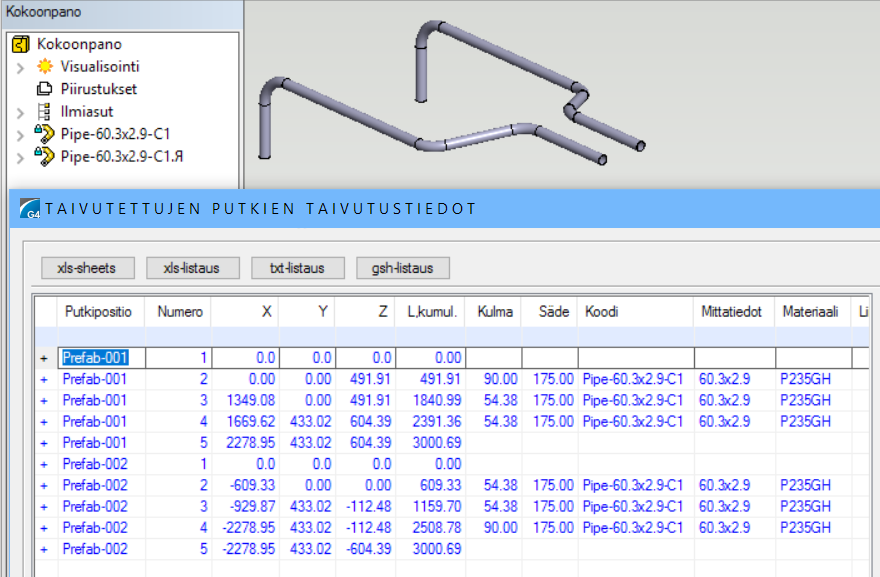Expand the Ilmiasut tree node

point(20,111)
